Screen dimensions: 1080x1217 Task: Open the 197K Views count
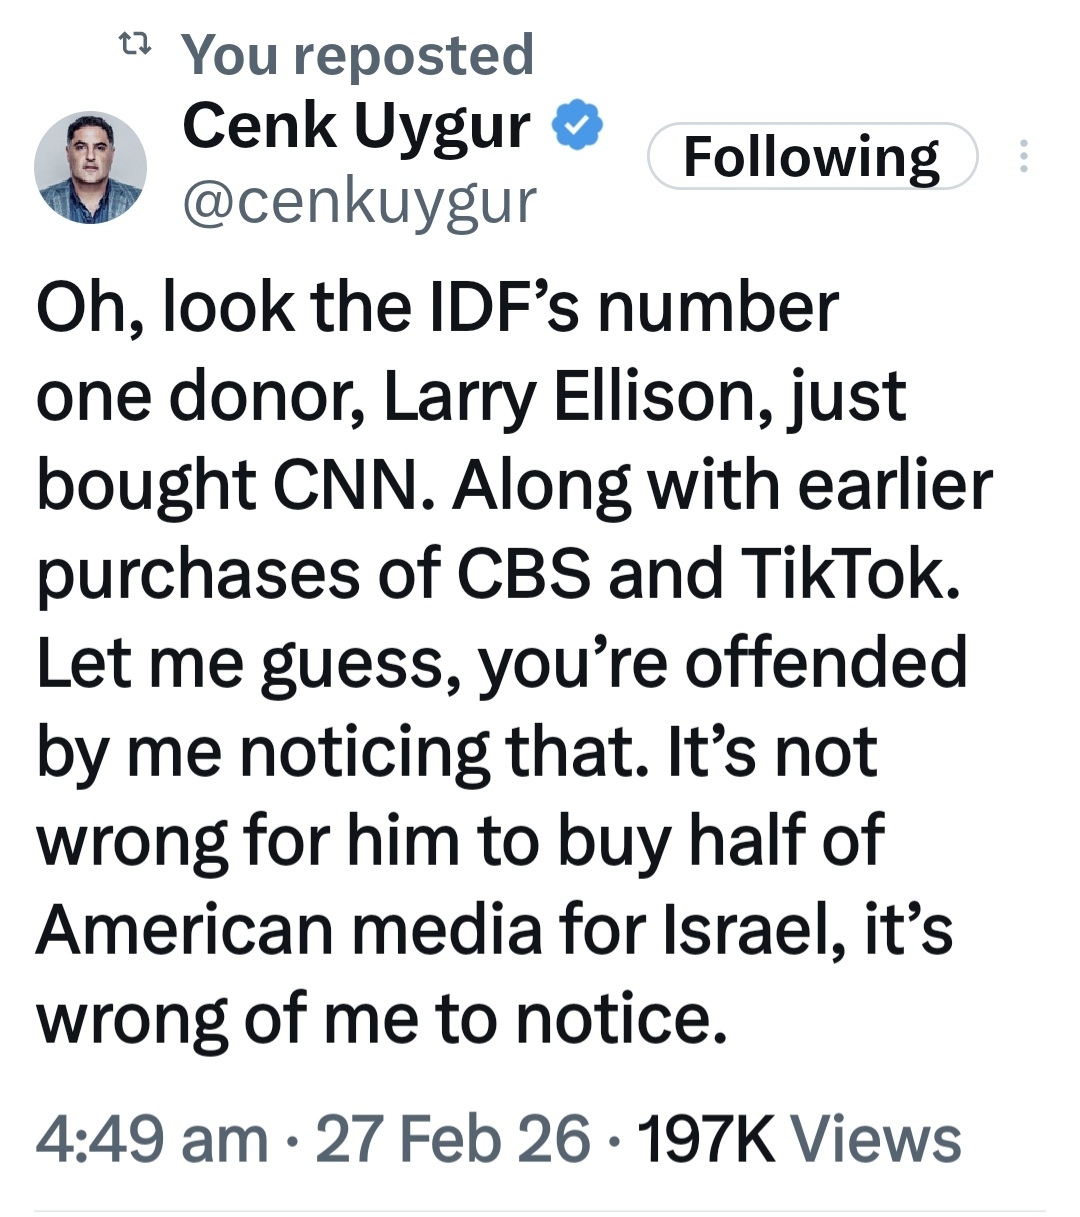point(798,1138)
